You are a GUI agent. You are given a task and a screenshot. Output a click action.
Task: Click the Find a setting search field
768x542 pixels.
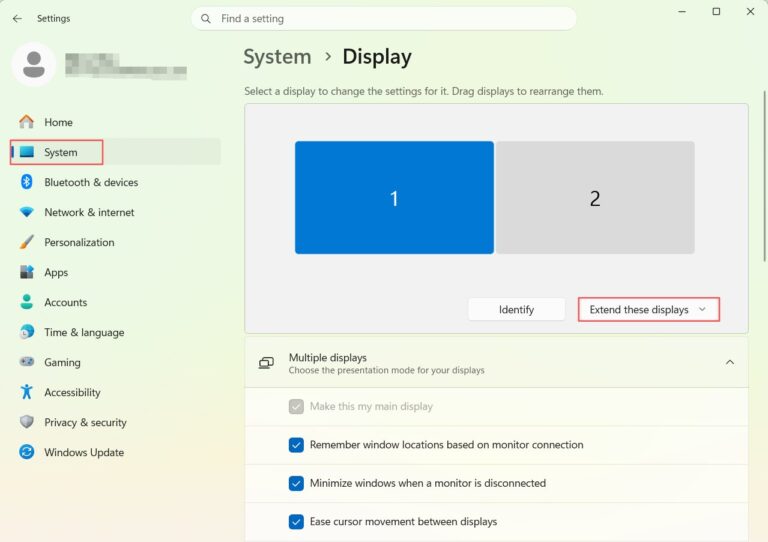[384, 19]
